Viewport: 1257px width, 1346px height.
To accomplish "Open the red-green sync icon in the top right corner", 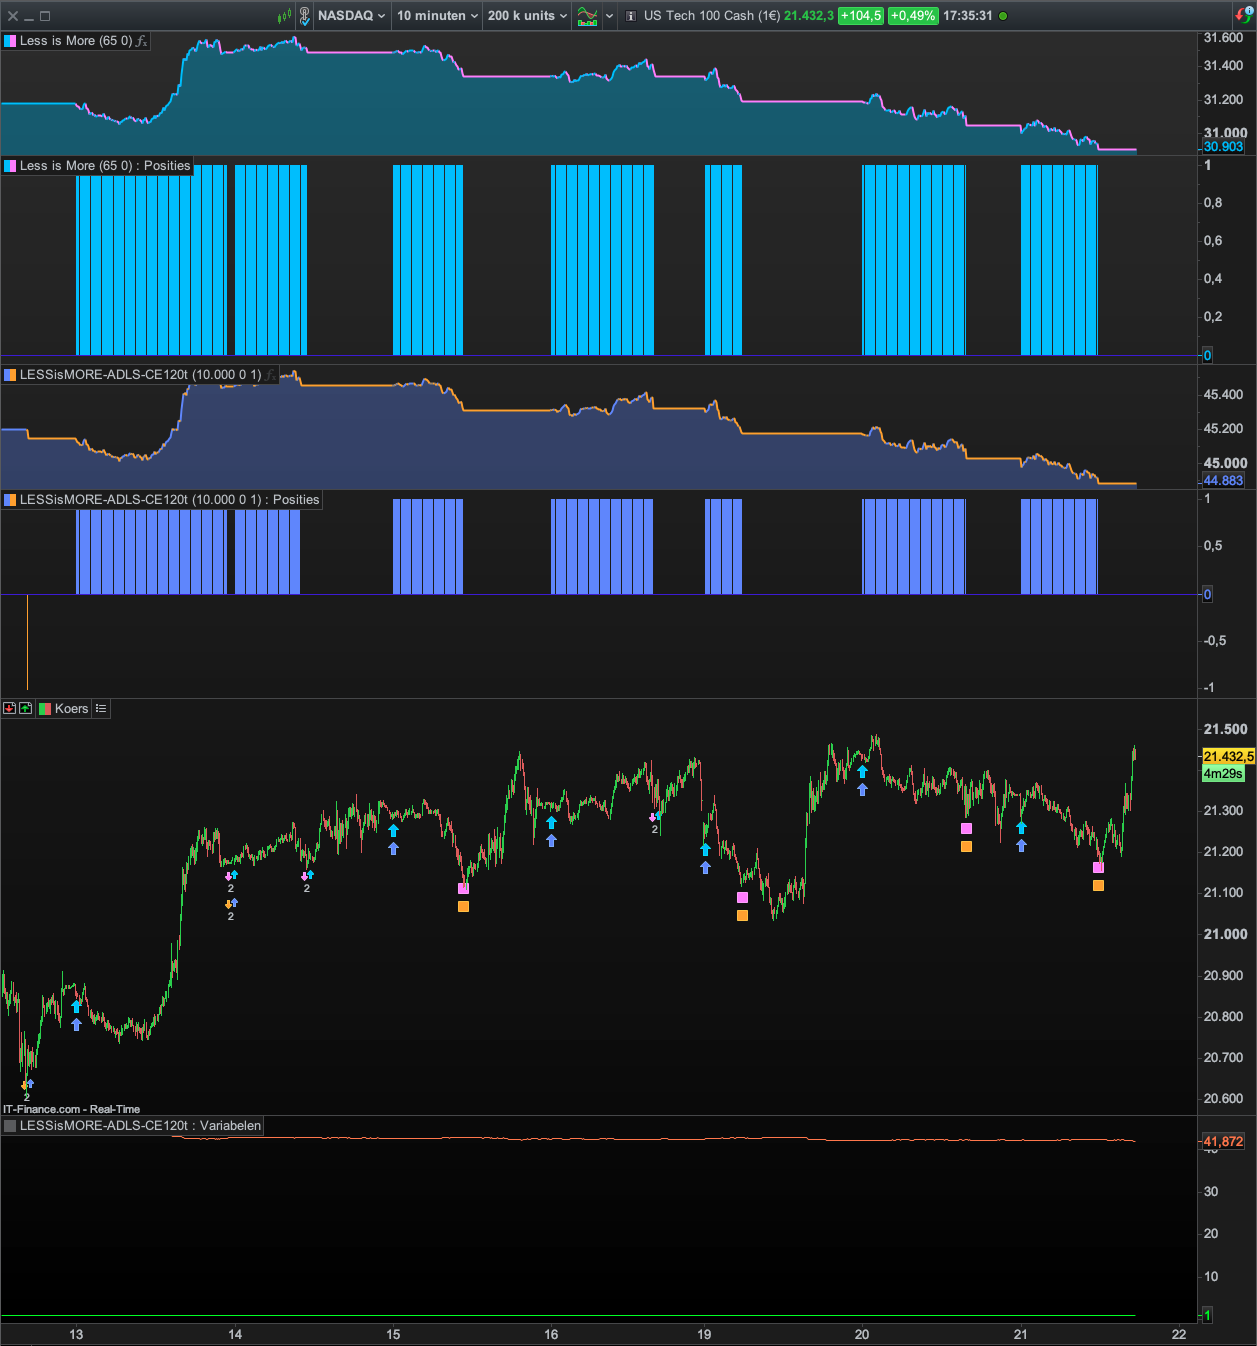I will [x=1244, y=15].
